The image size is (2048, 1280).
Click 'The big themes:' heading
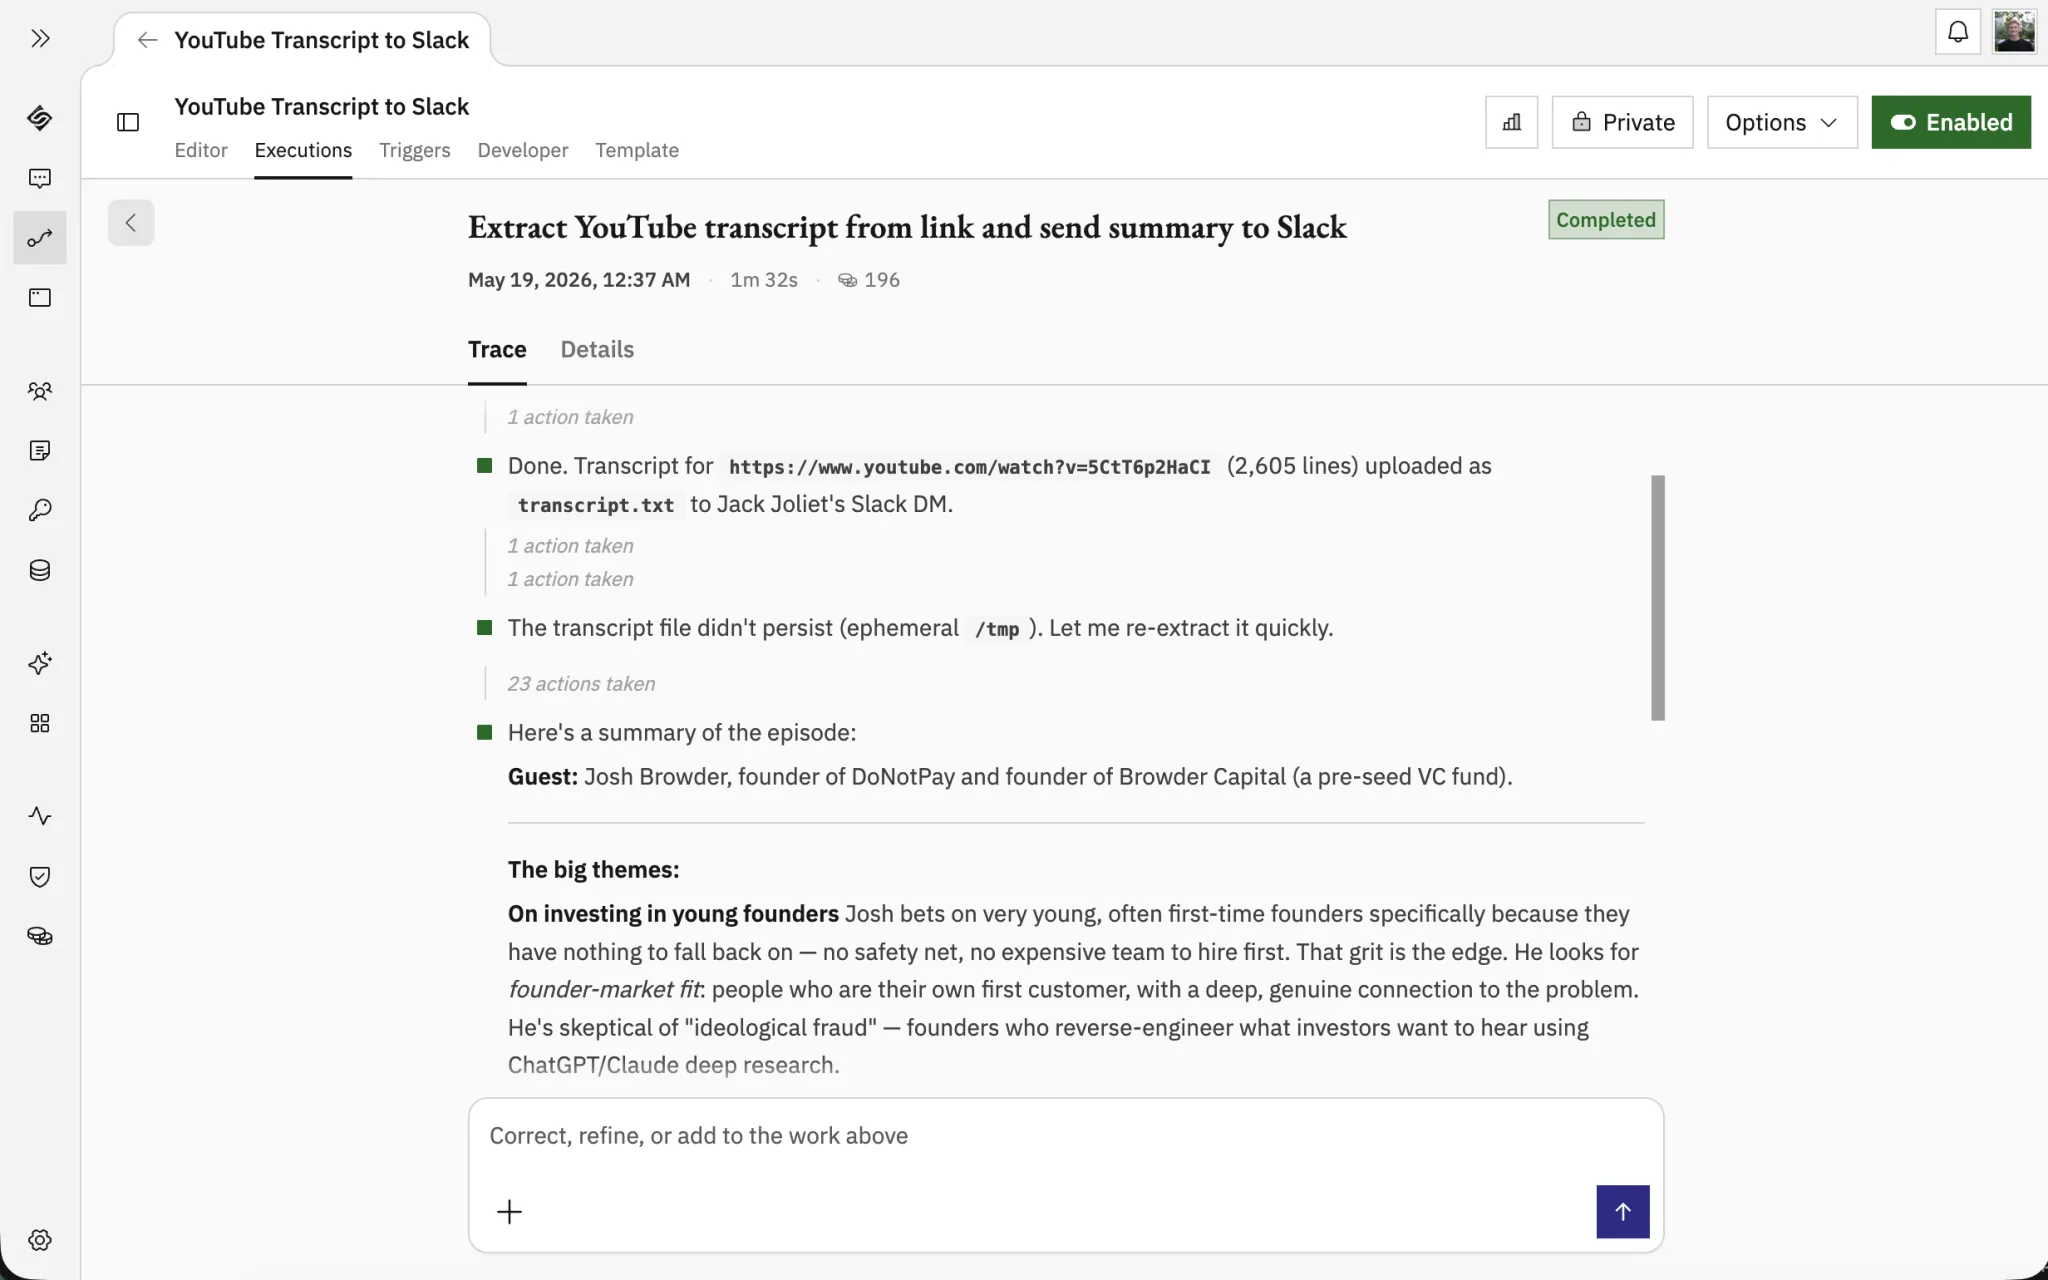(x=593, y=870)
